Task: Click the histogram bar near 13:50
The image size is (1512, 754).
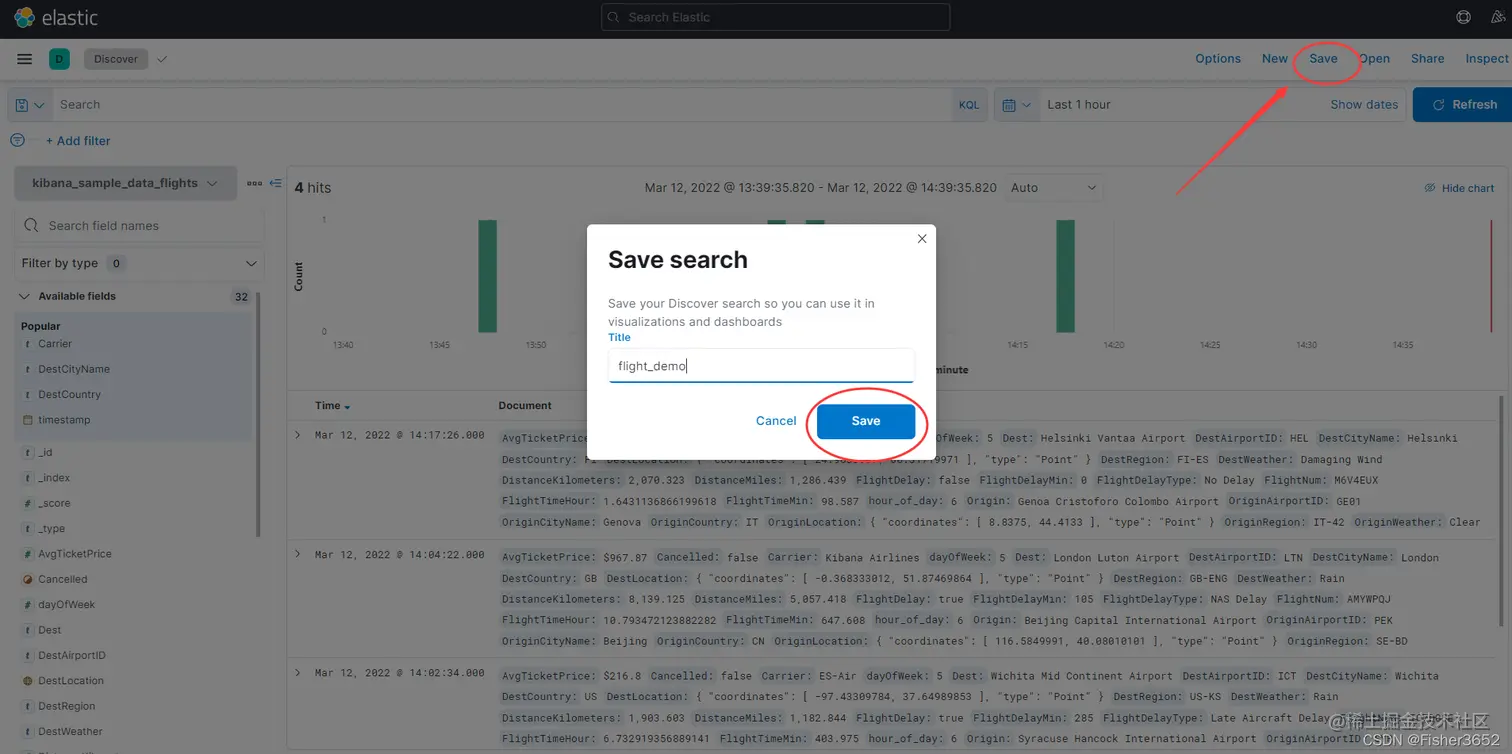Action: coord(487,276)
